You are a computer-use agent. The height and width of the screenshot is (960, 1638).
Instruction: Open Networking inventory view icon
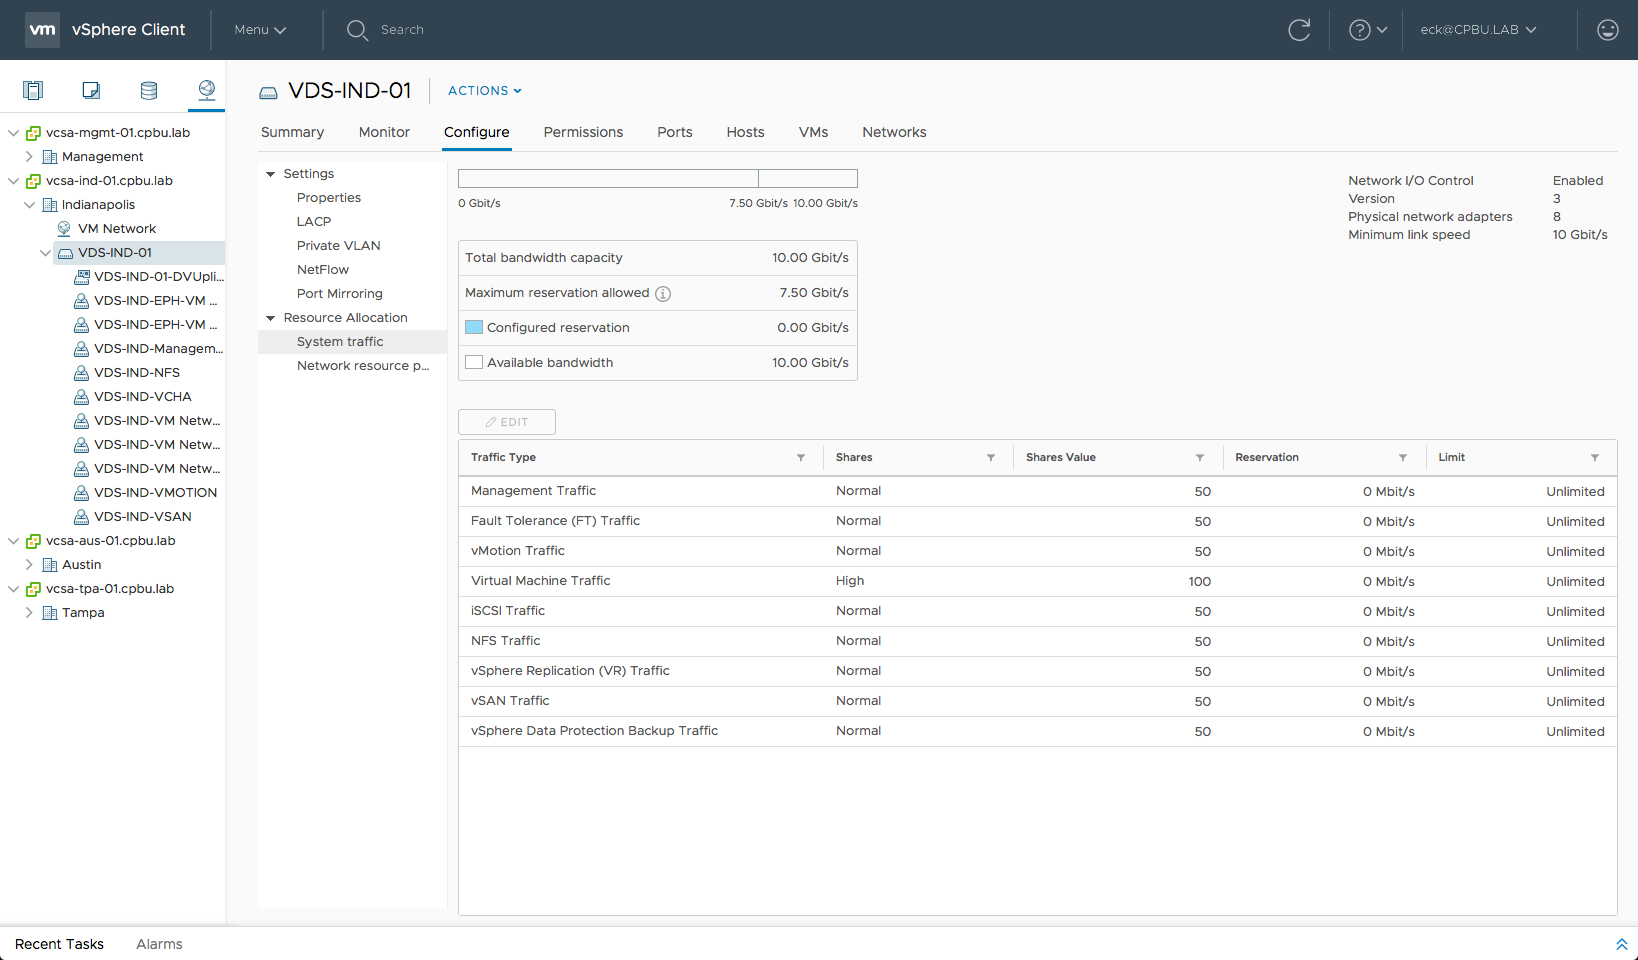tap(207, 91)
